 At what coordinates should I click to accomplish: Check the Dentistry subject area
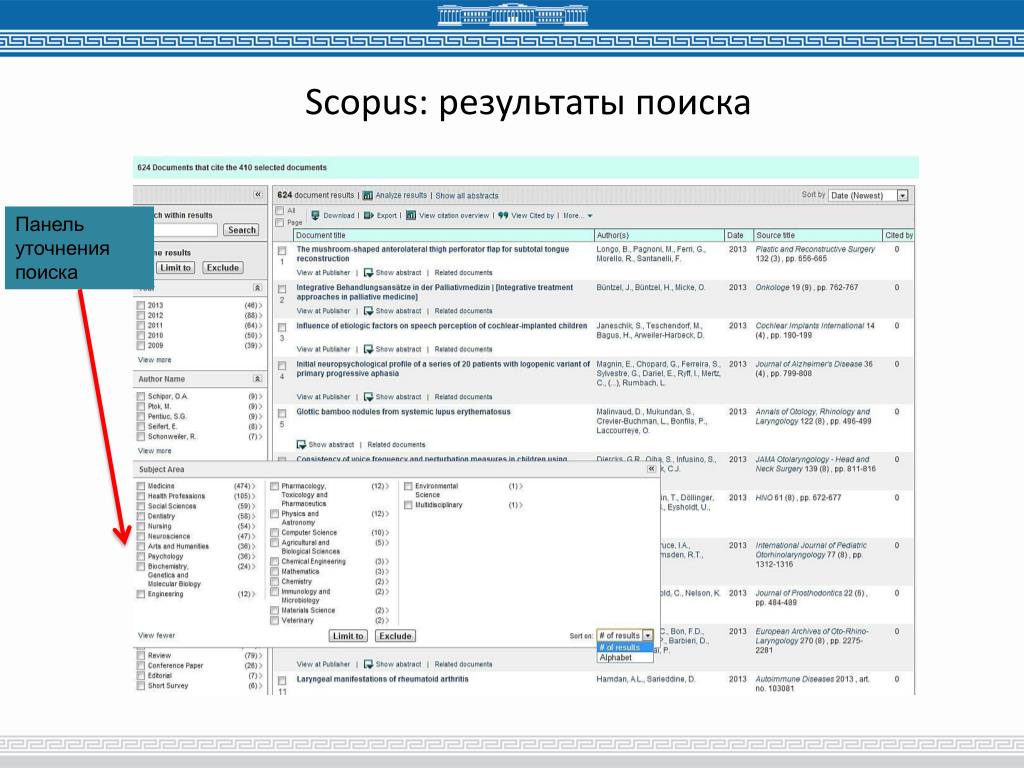(x=140, y=516)
